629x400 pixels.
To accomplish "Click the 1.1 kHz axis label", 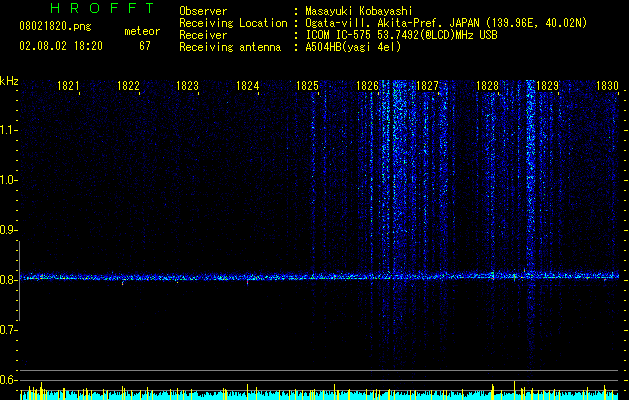I will 8,130.
